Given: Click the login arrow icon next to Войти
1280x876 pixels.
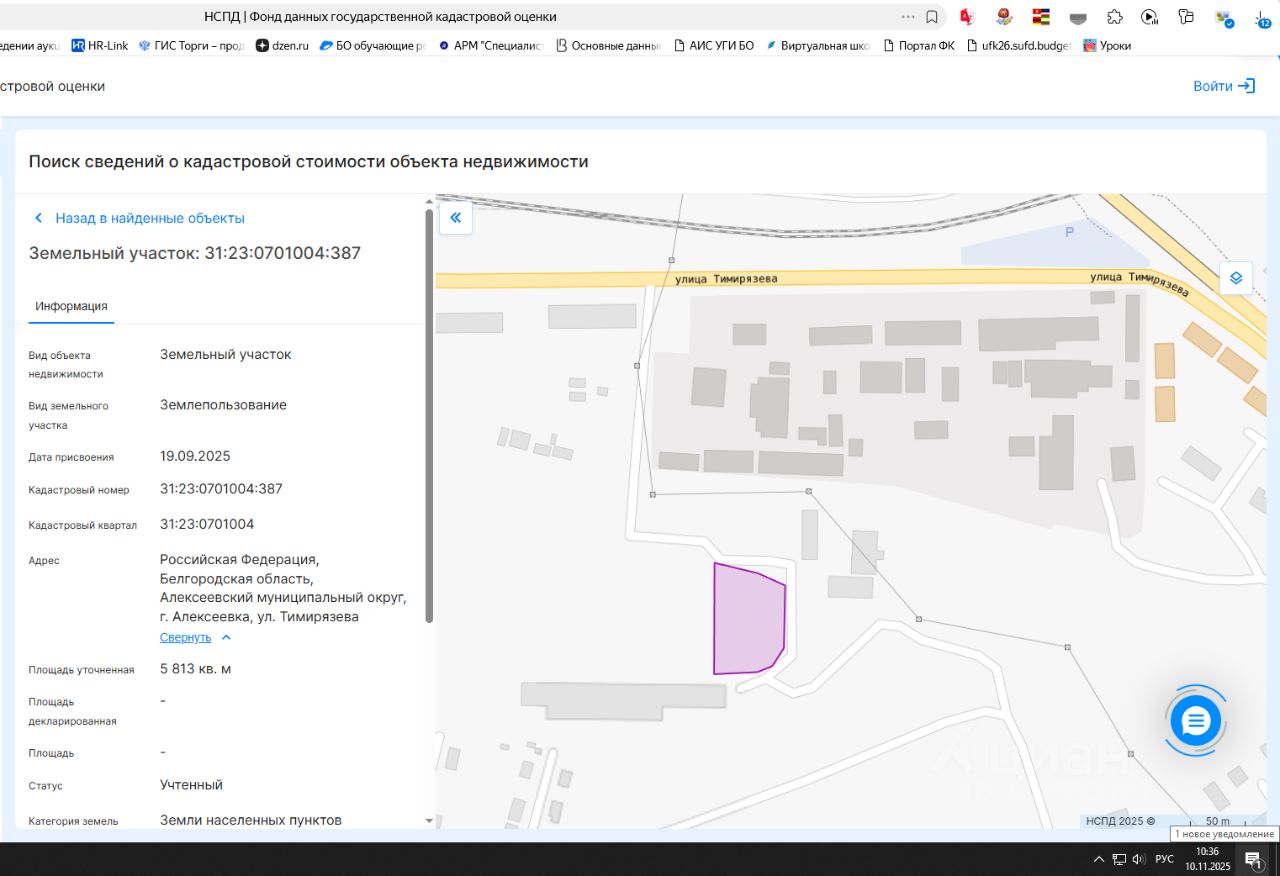Looking at the screenshot, I should tap(1246, 86).
